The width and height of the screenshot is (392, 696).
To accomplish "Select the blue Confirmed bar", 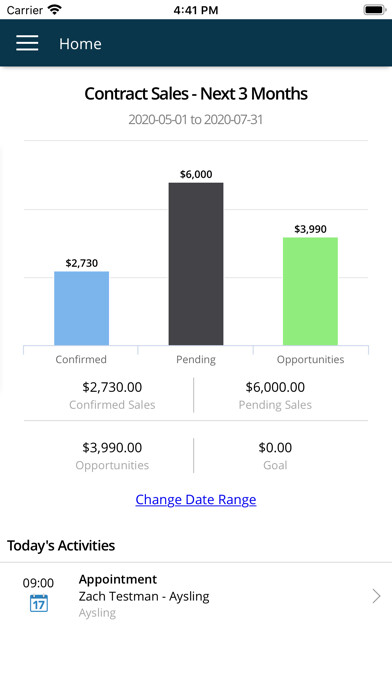I will (x=81, y=308).
